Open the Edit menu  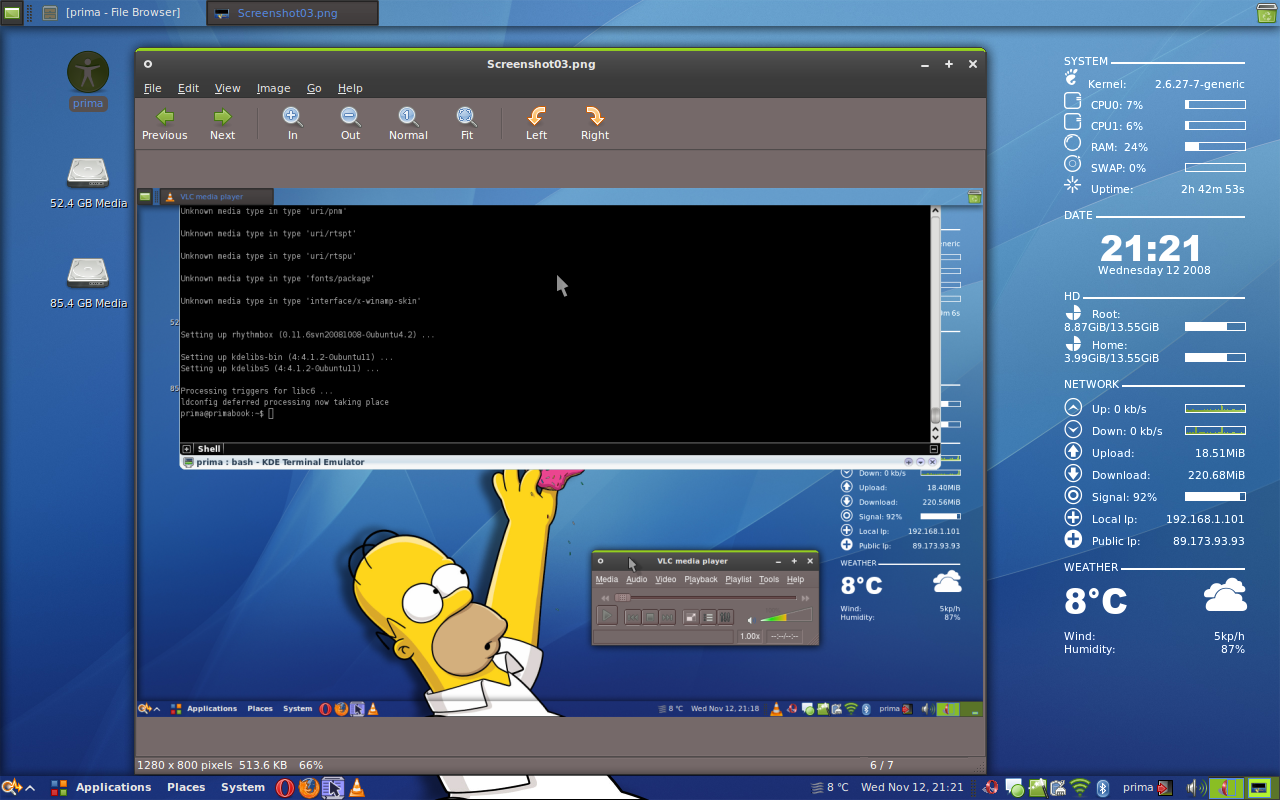pyautogui.click(x=188, y=88)
